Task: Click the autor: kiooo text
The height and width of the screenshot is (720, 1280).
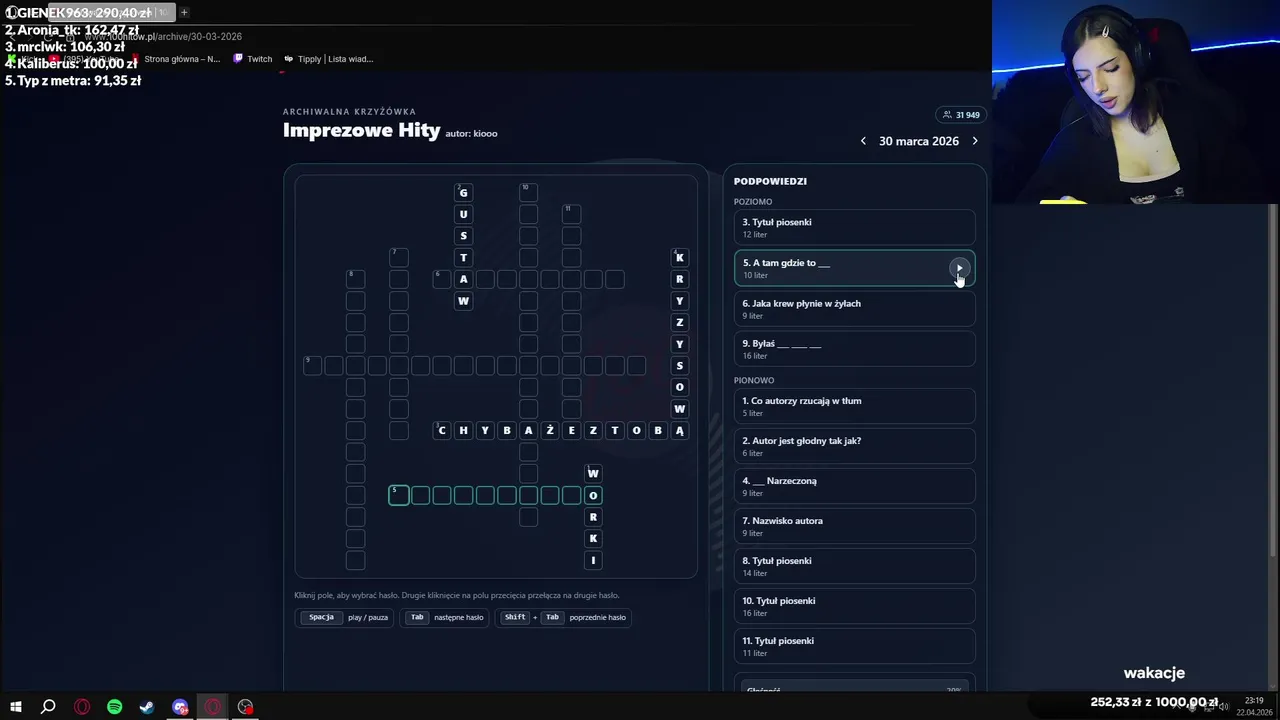Action: pyautogui.click(x=471, y=133)
